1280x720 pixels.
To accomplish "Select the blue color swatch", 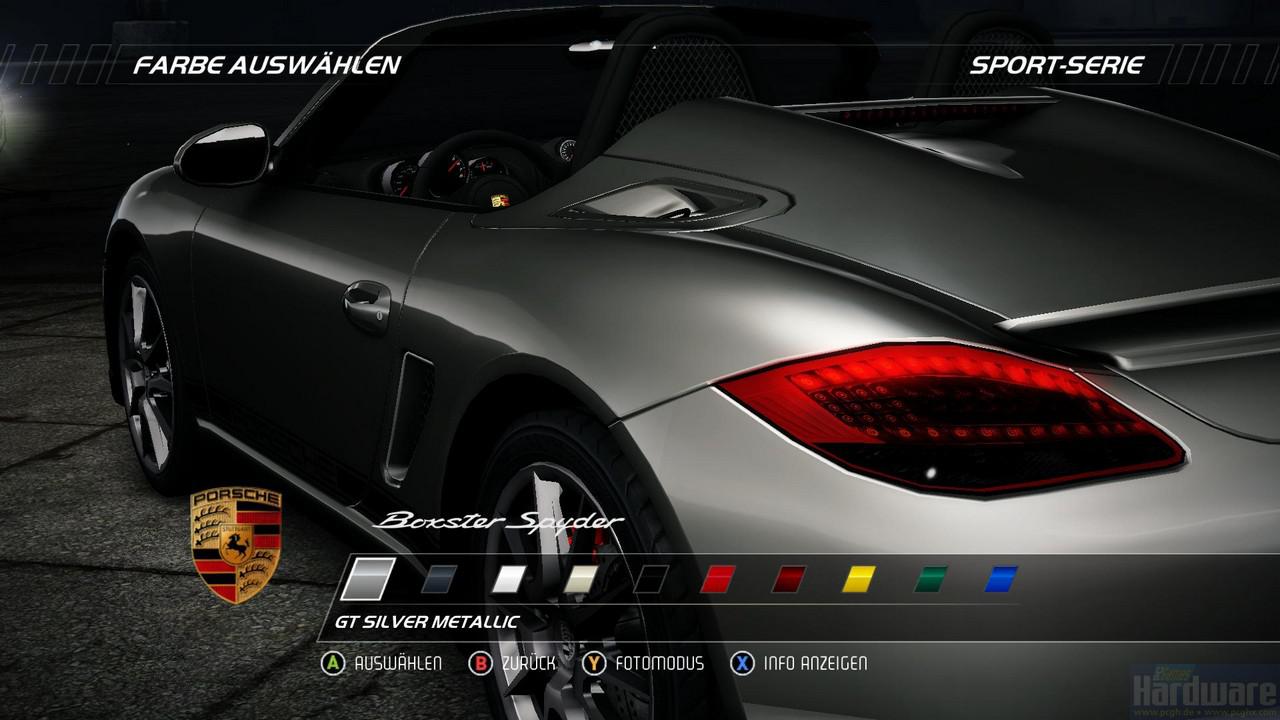I will 1001,579.
